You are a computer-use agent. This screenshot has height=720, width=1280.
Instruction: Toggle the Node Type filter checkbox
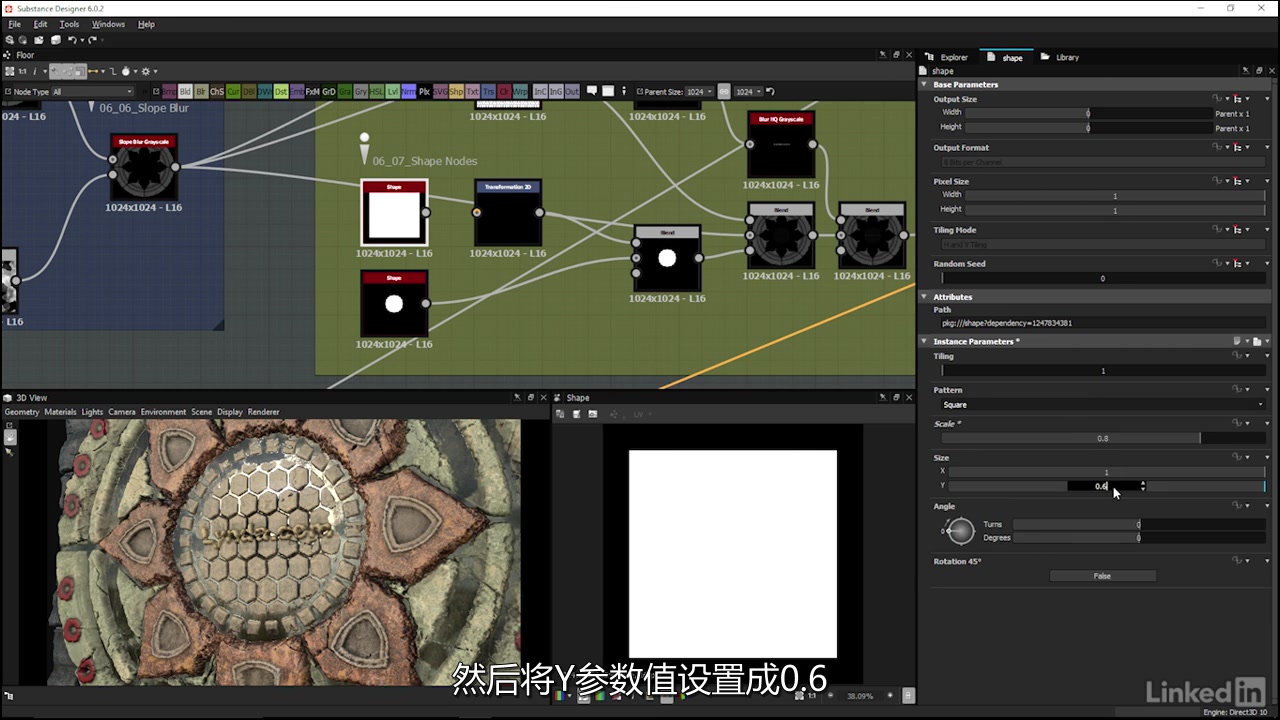(x=8, y=91)
